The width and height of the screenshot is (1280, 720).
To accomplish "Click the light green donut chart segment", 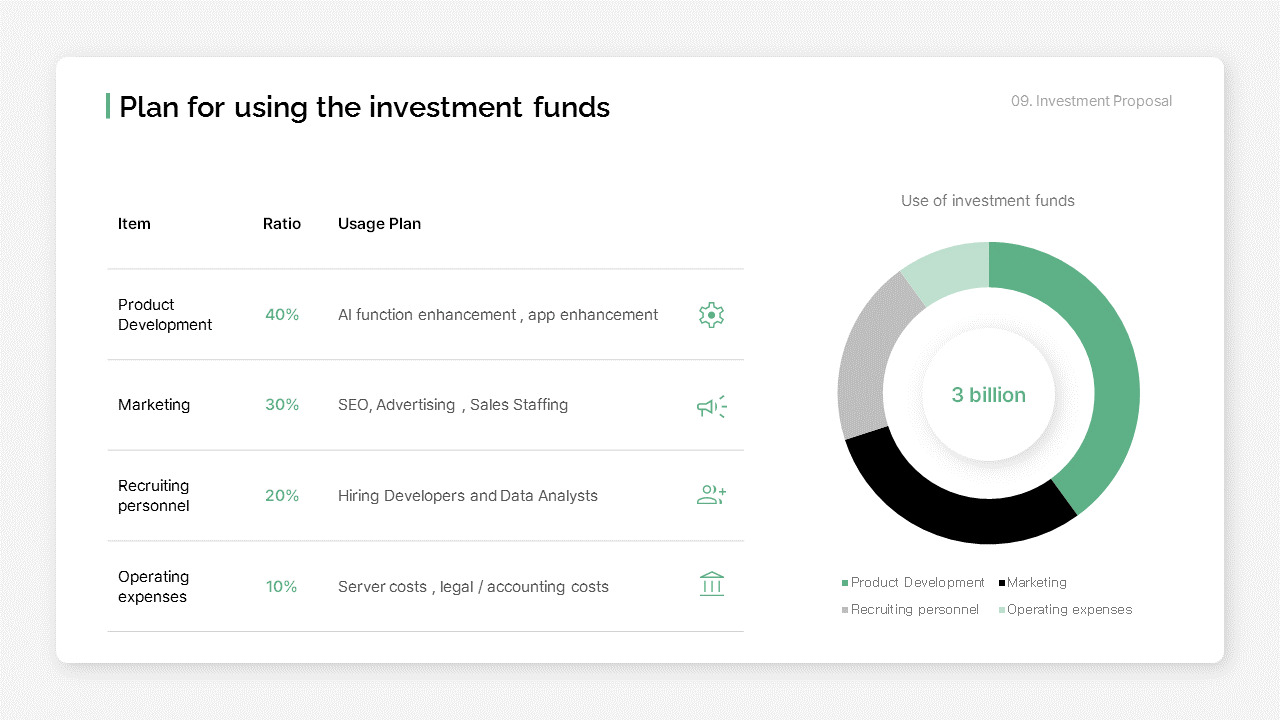I will (x=950, y=273).
